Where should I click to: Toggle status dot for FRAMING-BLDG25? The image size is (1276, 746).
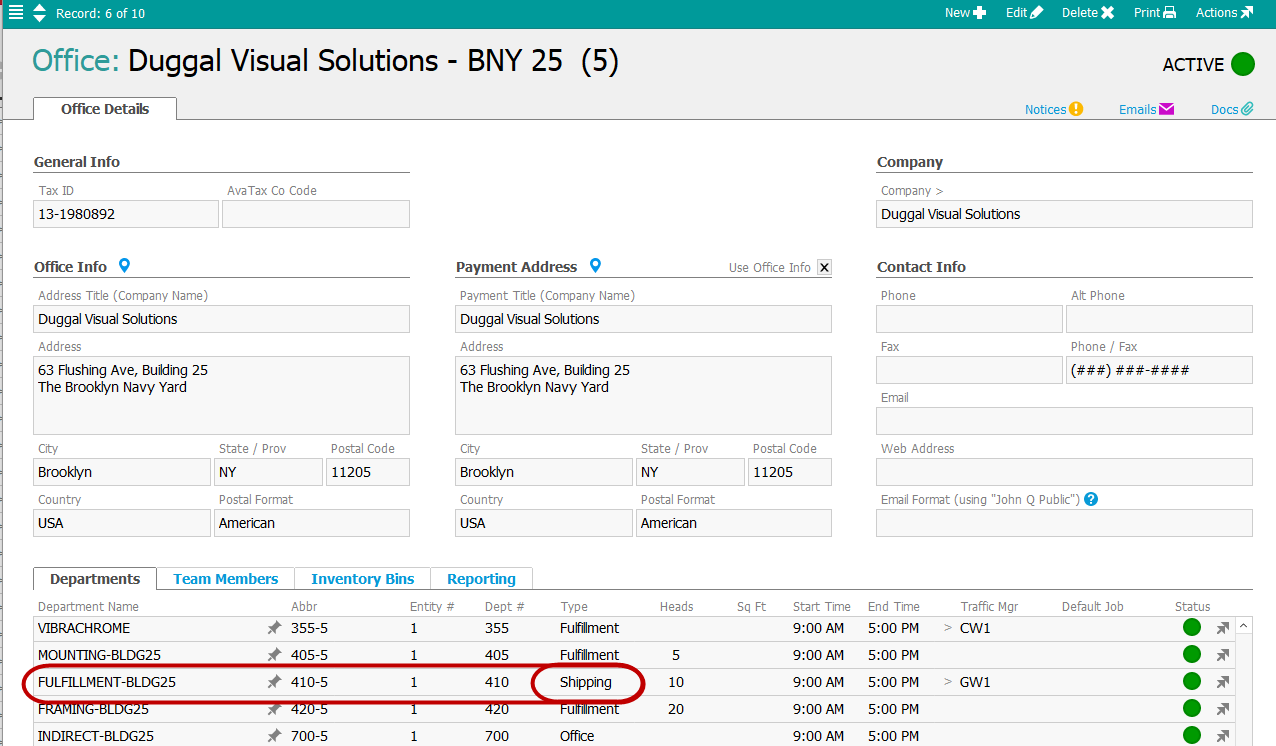pyautogui.click(x=1191, y=709)
